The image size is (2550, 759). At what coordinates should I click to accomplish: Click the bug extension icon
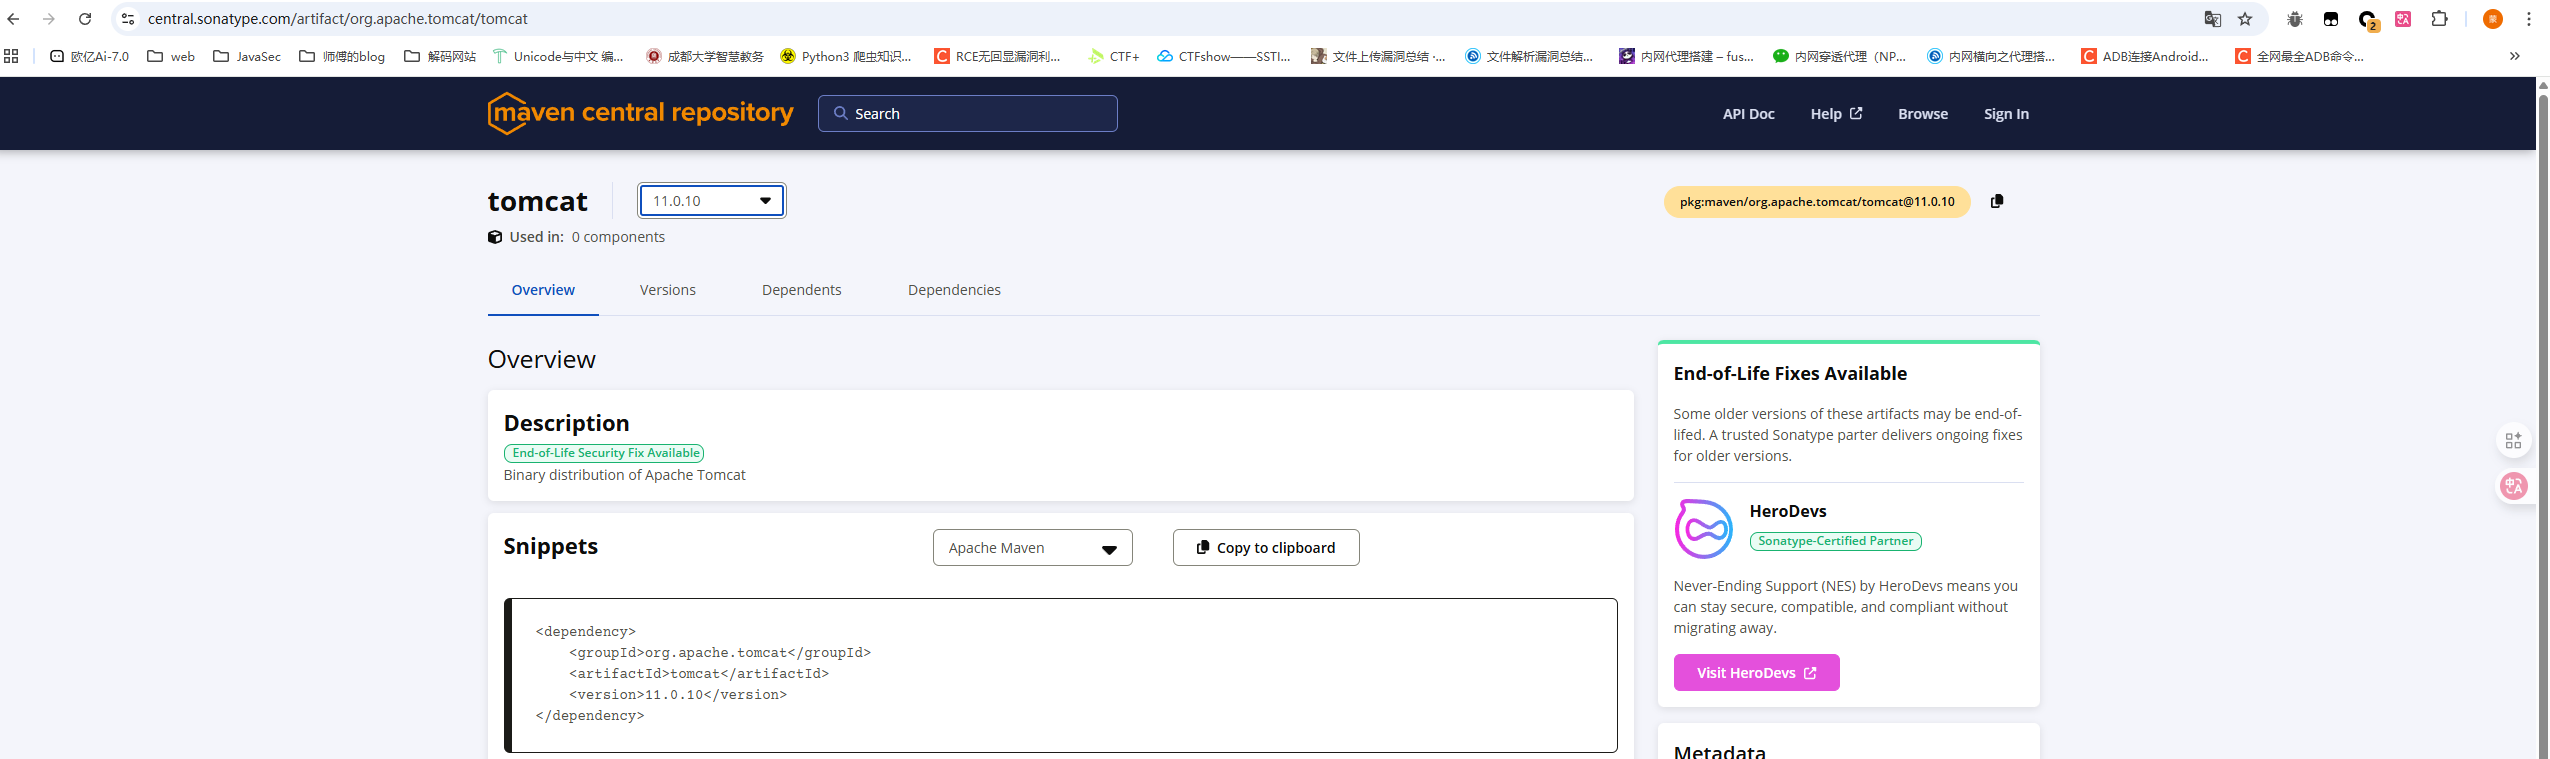(x=2295, y=19)
